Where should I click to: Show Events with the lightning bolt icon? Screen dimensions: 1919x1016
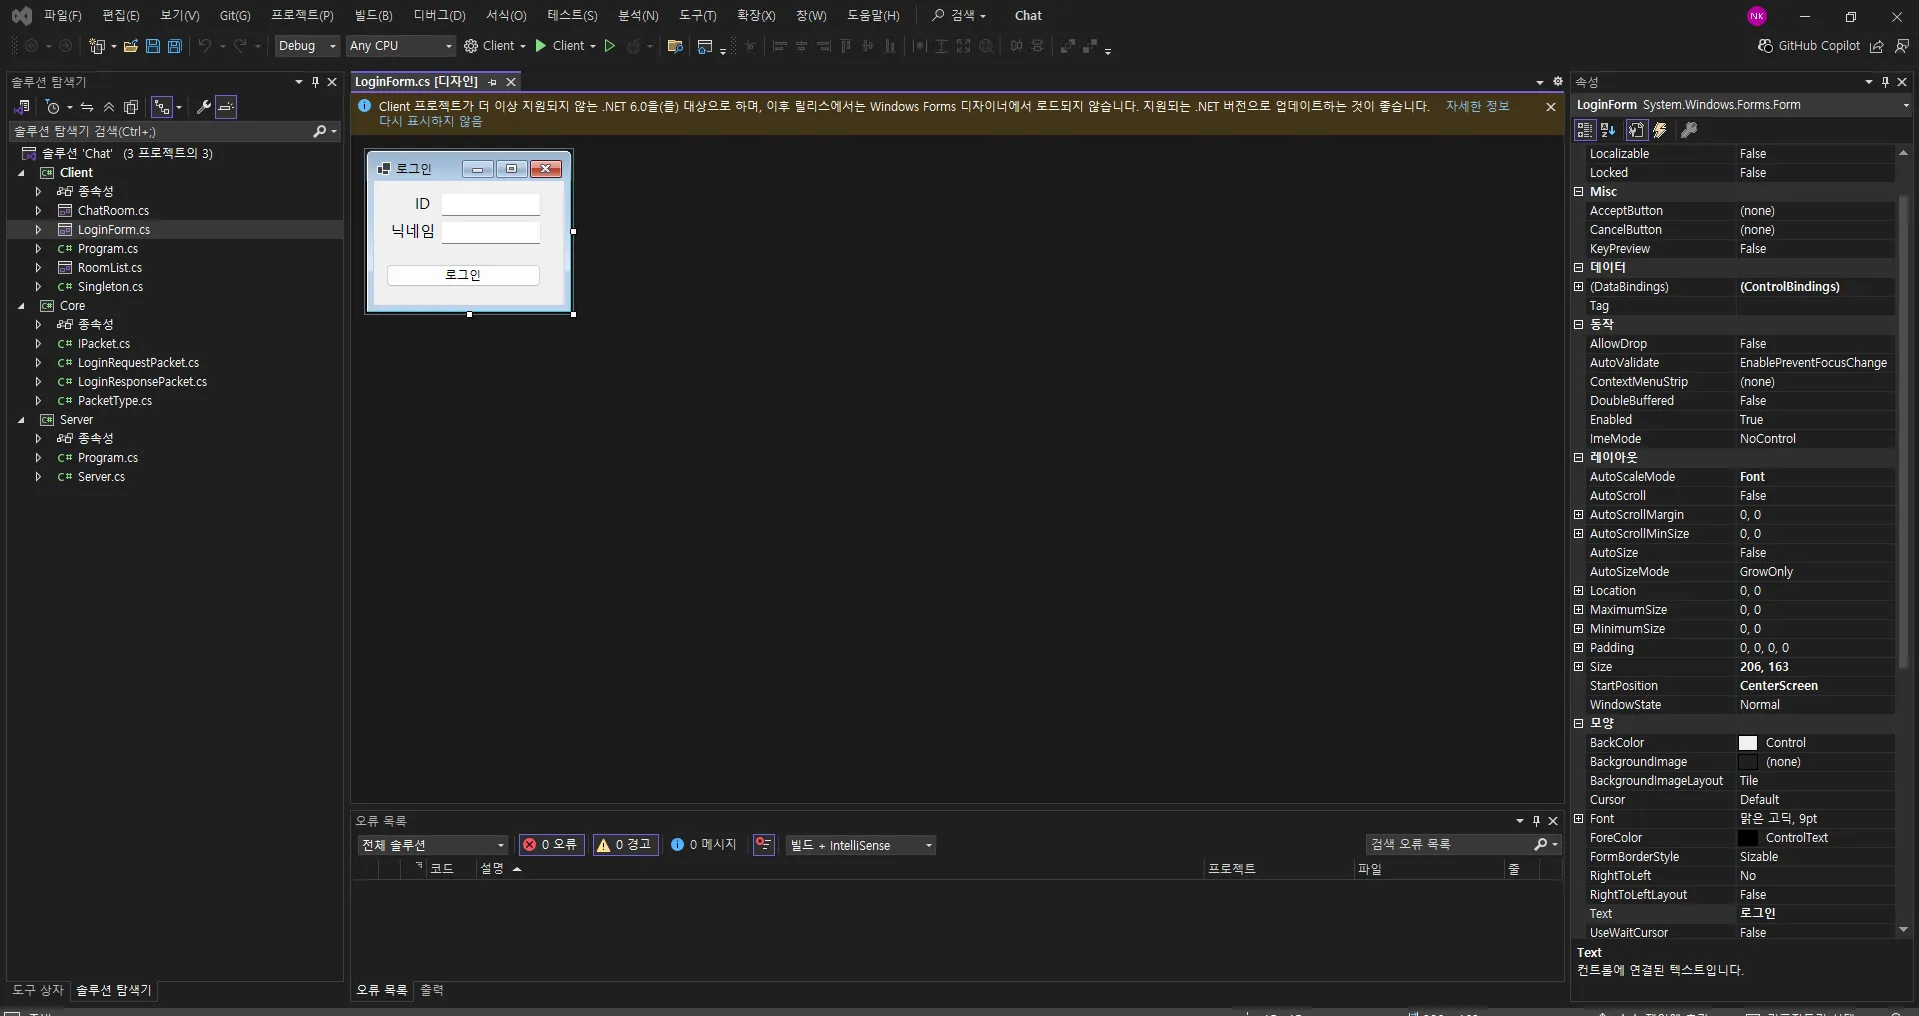(1660, 130)
